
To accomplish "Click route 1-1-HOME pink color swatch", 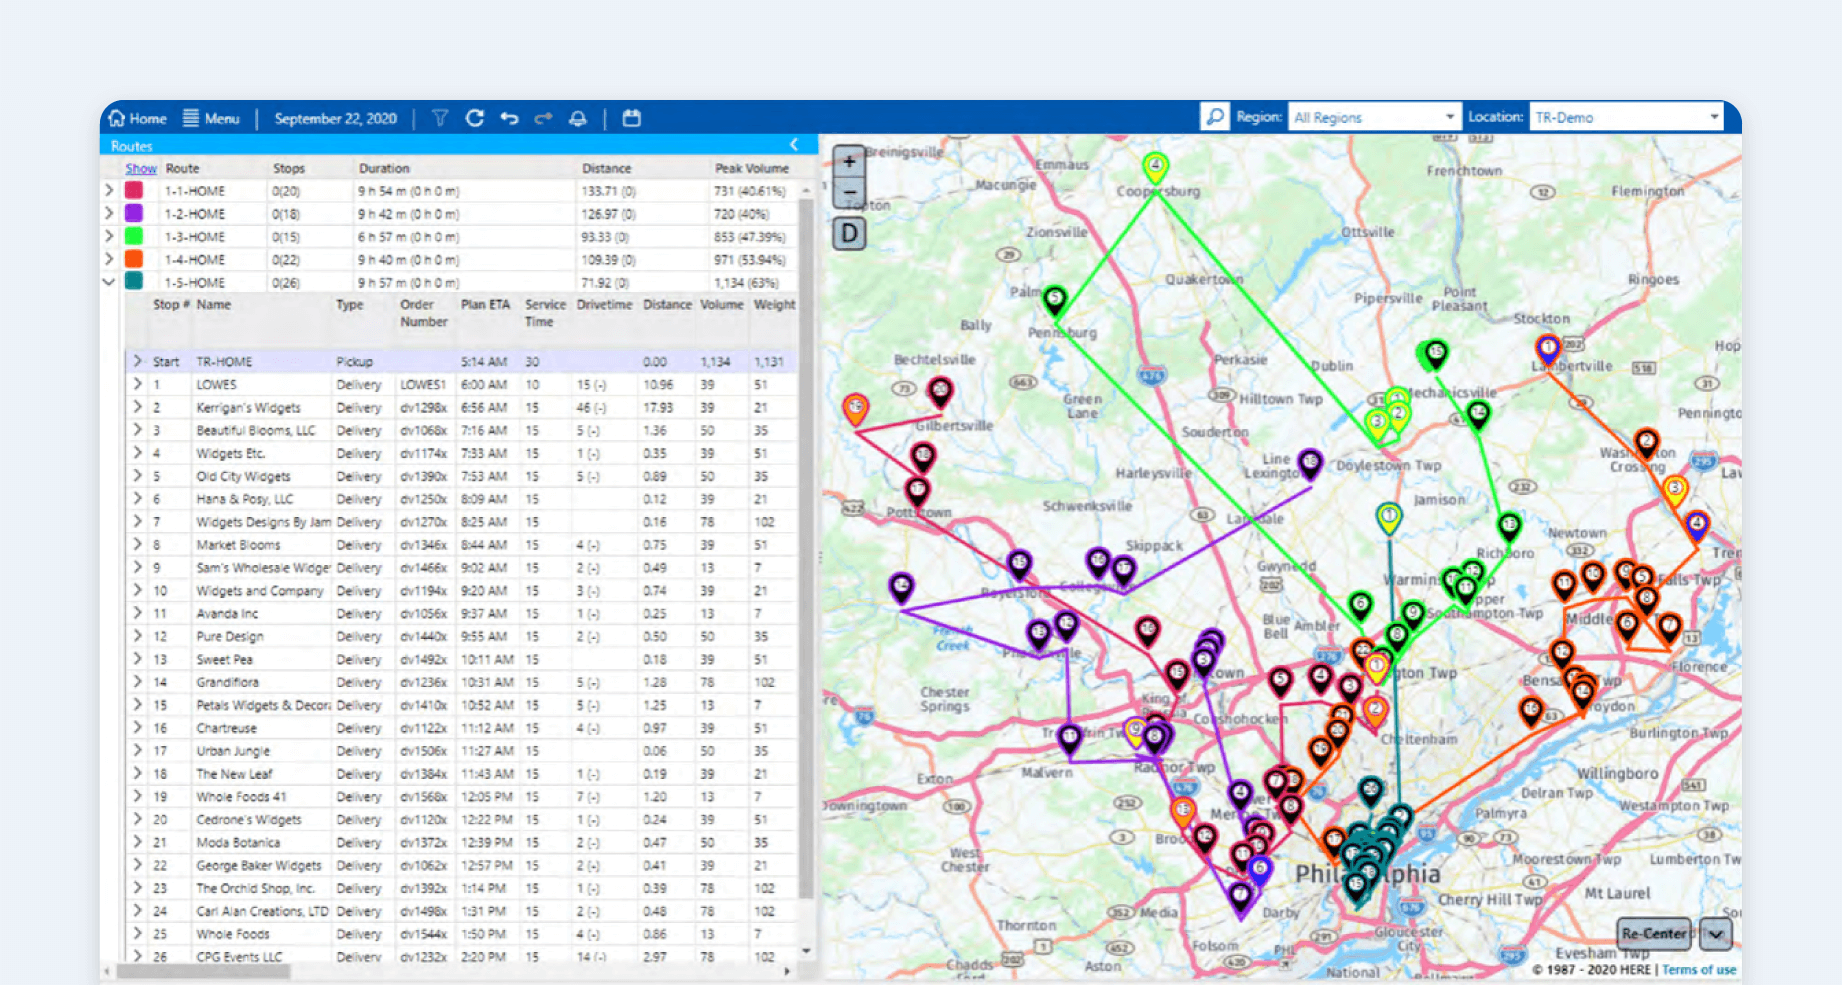I will point(133,190).
